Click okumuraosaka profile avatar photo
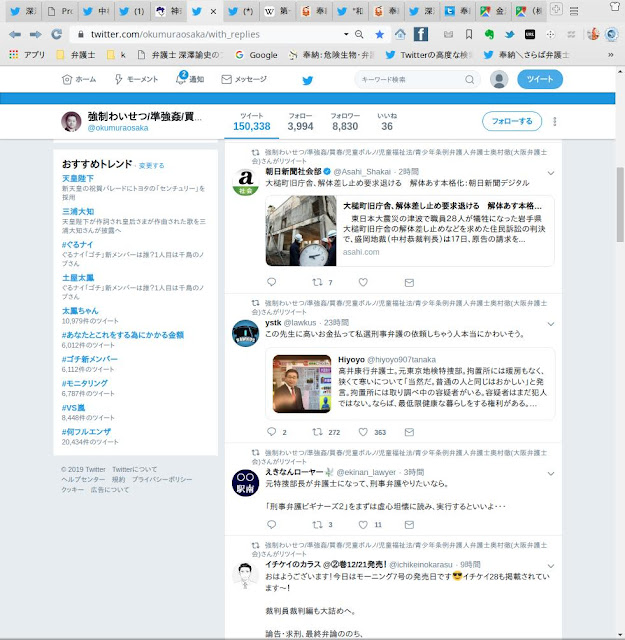The image size is (625, 640). pyautogui.click(x=71, y=122)
